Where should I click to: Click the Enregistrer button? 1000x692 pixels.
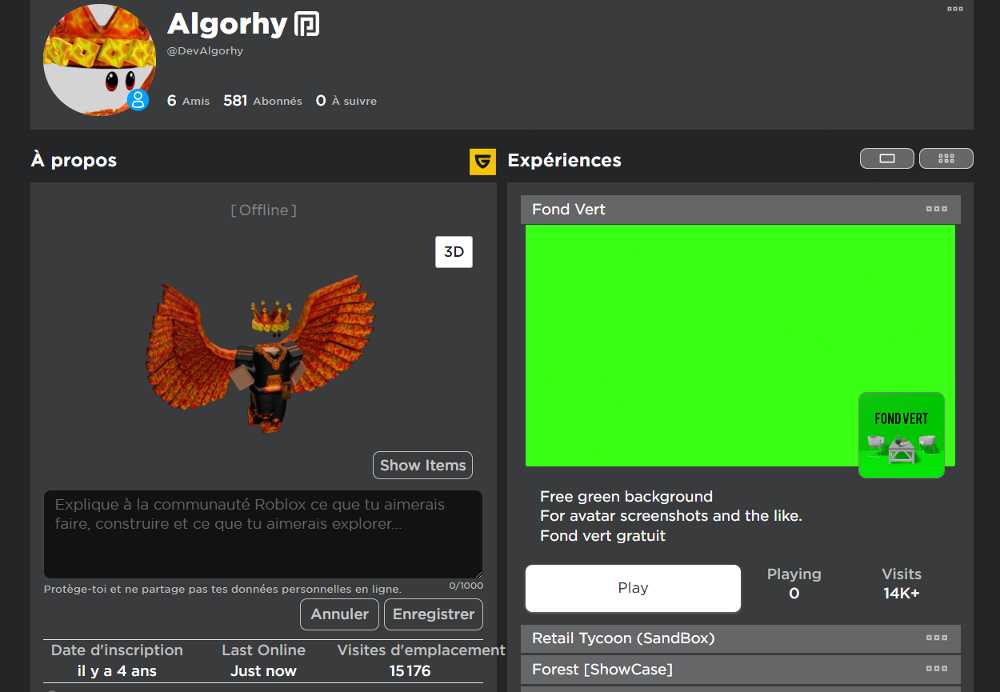(433, 614)
